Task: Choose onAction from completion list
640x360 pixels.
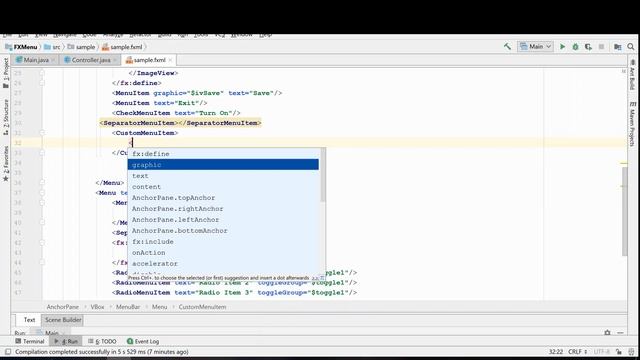Action: pos(223,253)
